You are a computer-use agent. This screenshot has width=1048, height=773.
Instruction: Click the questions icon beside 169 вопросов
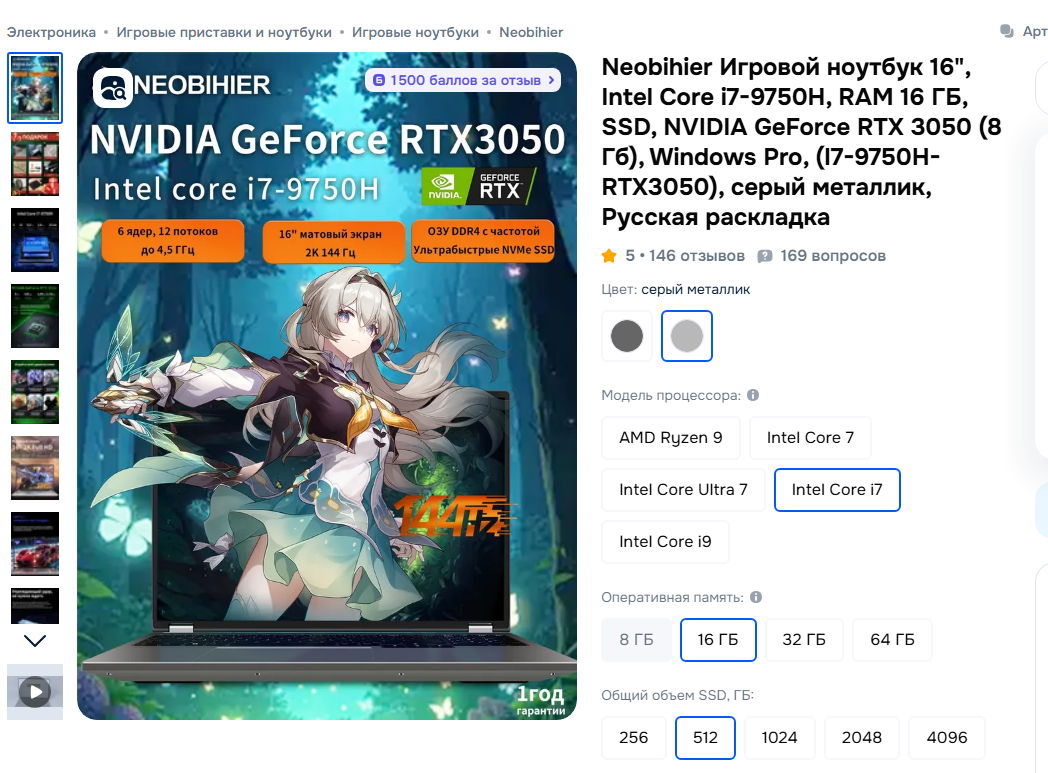tap(765, 256)
